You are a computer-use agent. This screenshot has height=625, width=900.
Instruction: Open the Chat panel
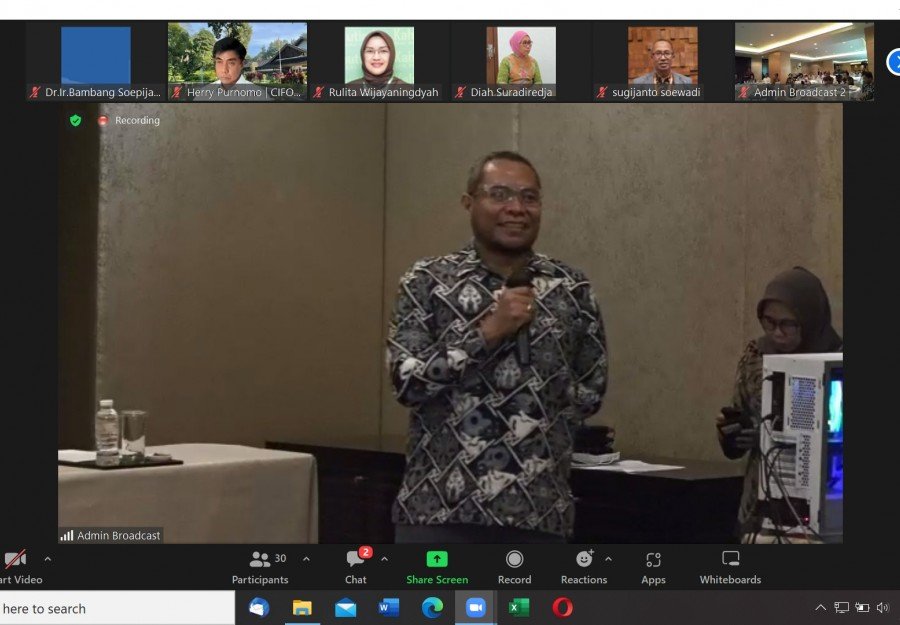click(356, 566)
